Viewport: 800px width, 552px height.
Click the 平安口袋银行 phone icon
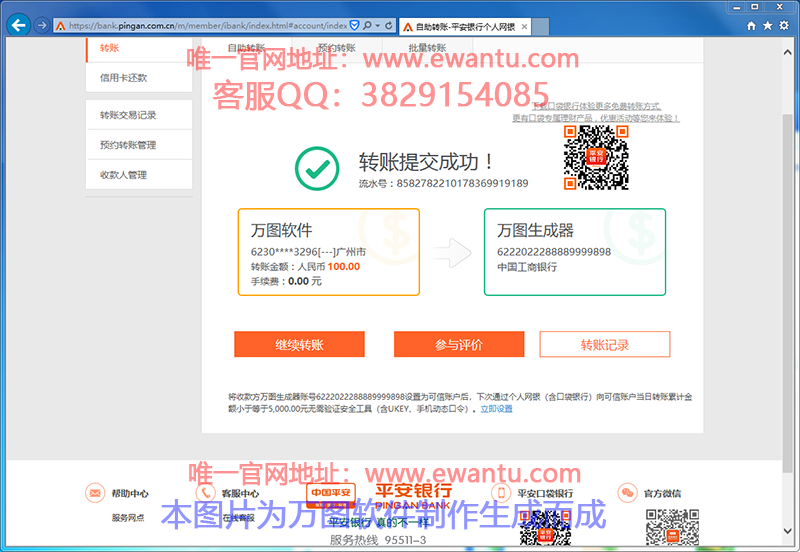[x=501, y=493]
